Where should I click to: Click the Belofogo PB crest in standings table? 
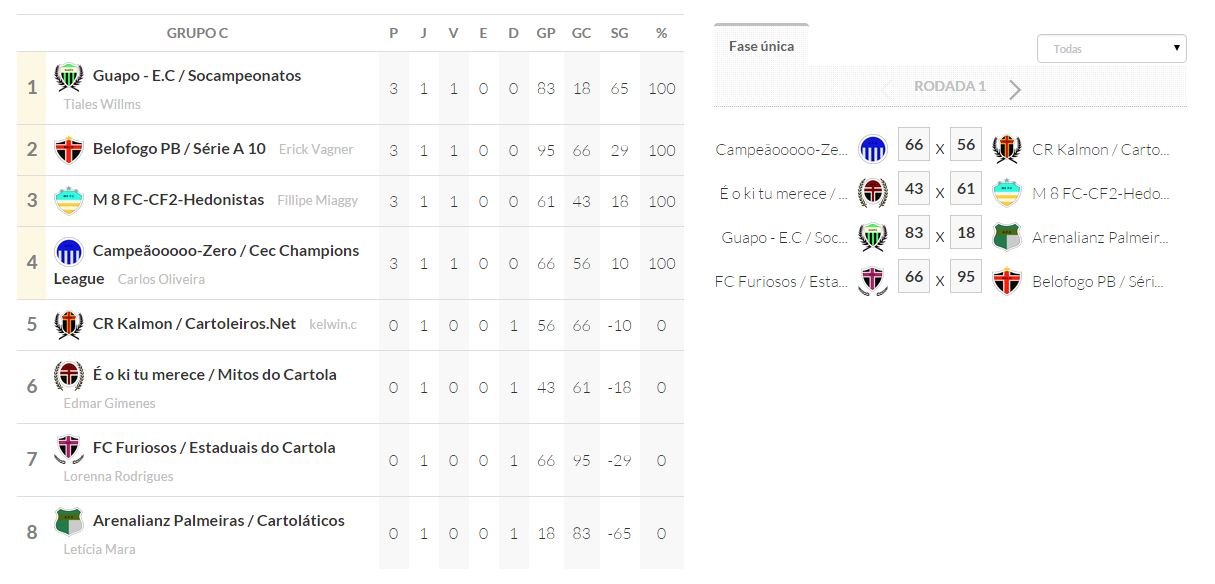pyautogui.click(x=68, y=149)
